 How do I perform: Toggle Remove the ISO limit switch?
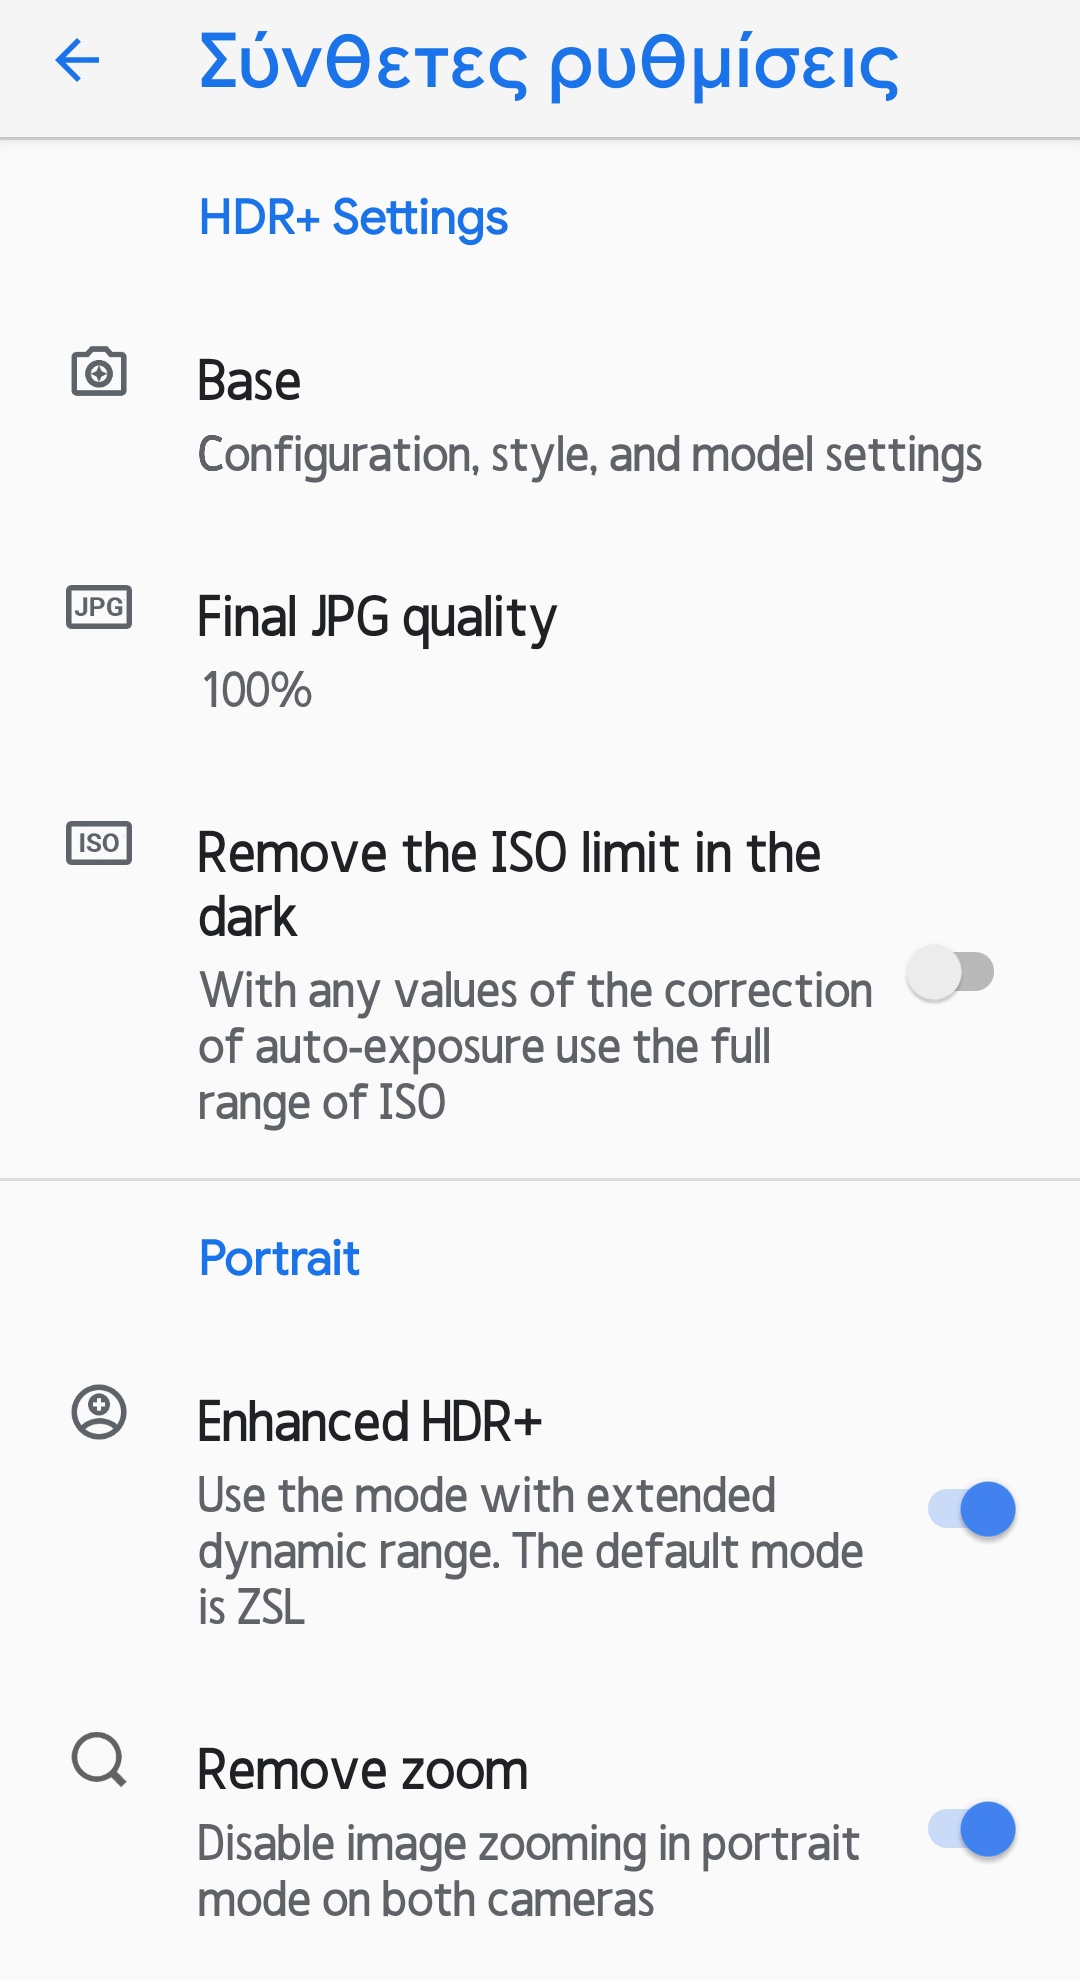[x=950, y=972]
